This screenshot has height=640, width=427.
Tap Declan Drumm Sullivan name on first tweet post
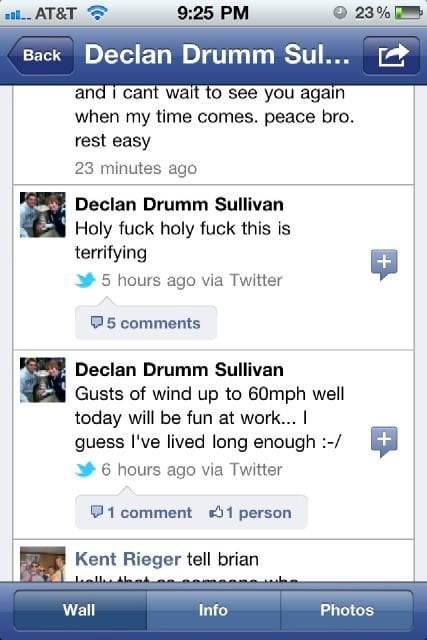179,204
